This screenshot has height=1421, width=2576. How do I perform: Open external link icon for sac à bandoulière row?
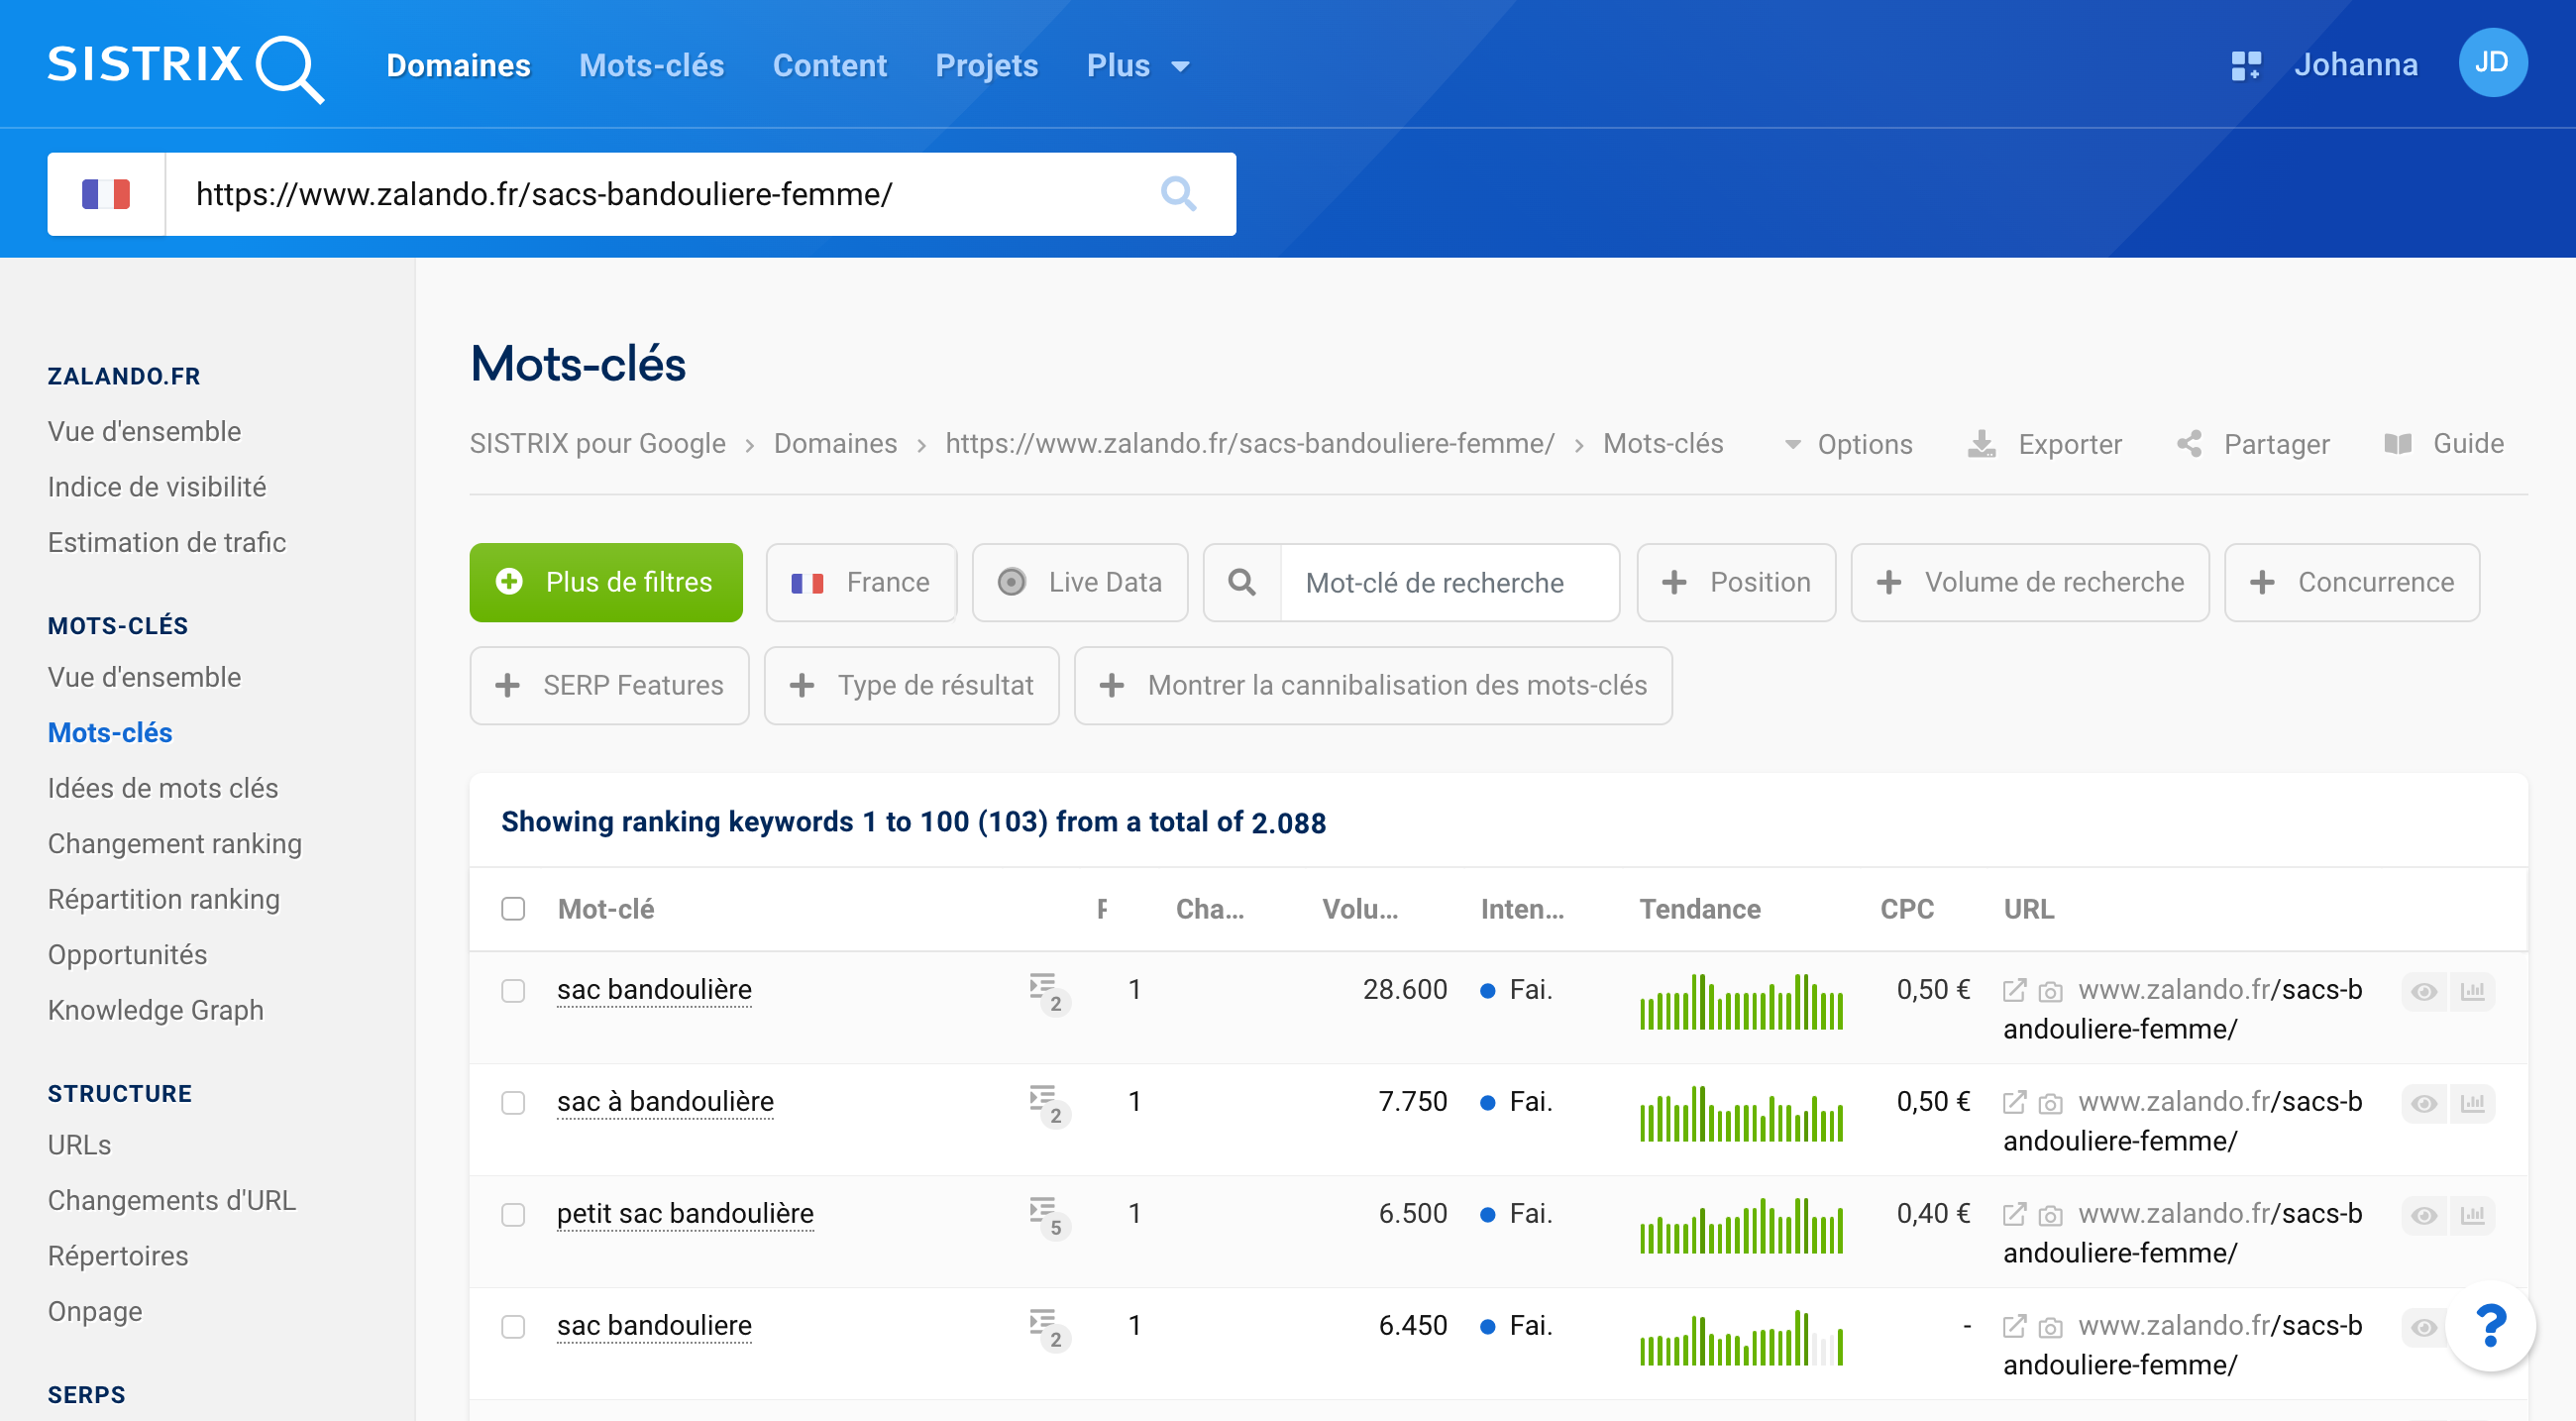click(2014, 1102)
